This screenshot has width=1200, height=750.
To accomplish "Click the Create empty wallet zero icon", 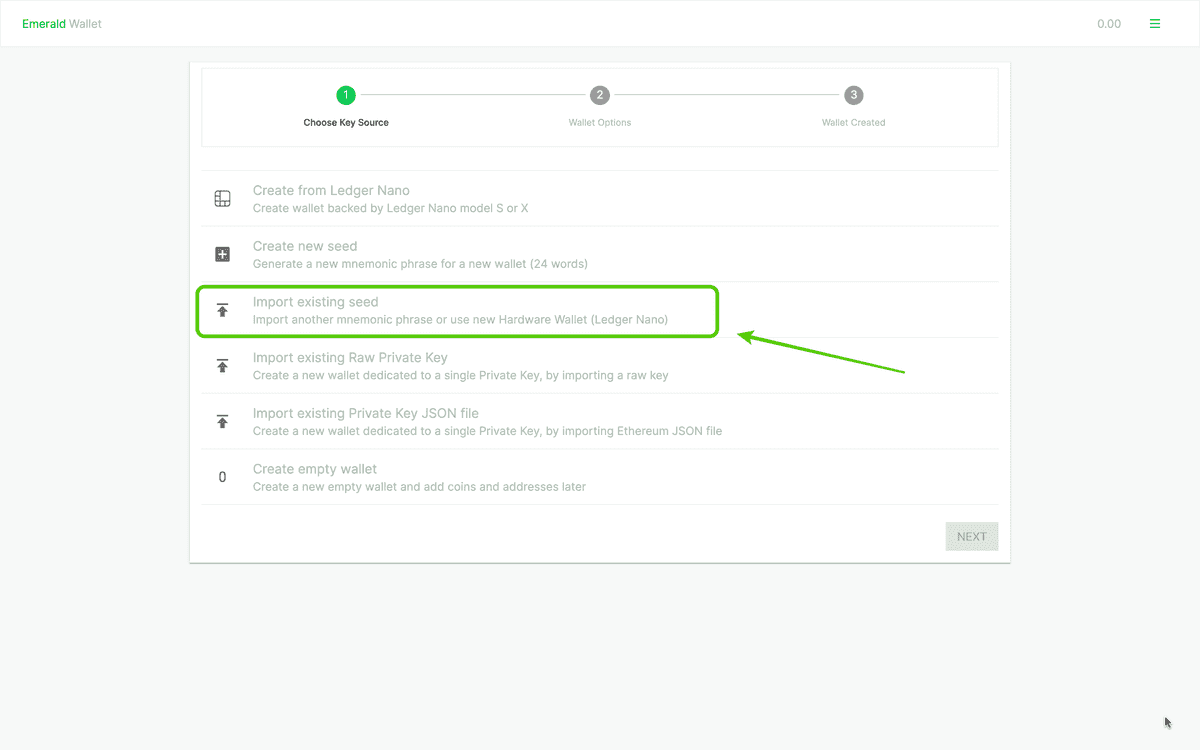I will tap(222, 477).
